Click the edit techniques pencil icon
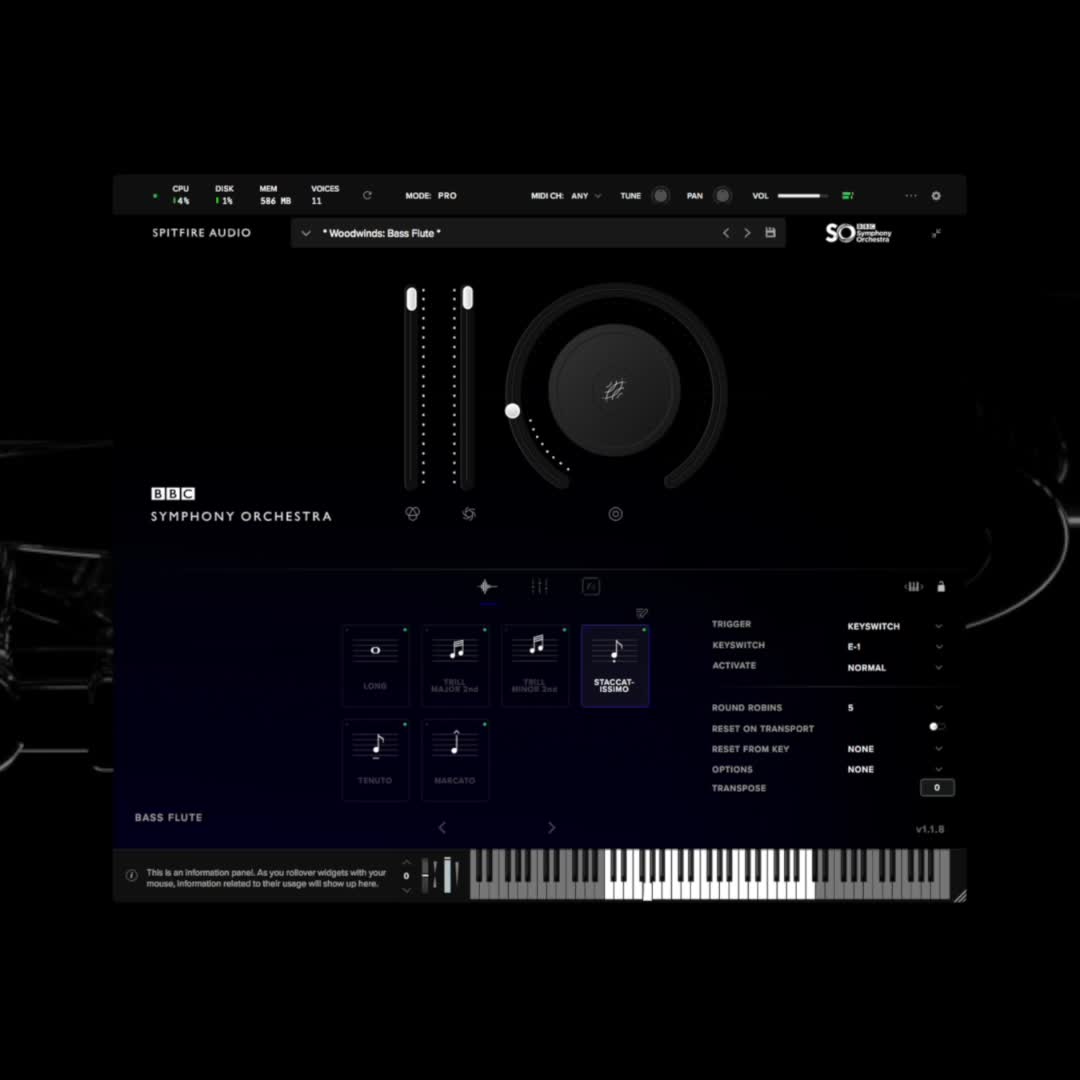This screenshot has width=1080, height=1080. pos(641,613)
